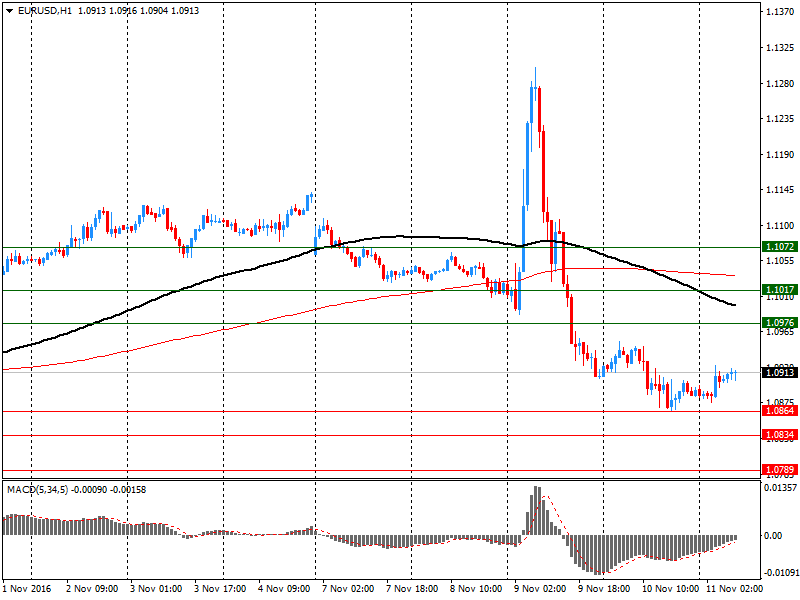800x600 pixels.
Task: Select the red 1.0864 support level label
Action: coord(780,411)
